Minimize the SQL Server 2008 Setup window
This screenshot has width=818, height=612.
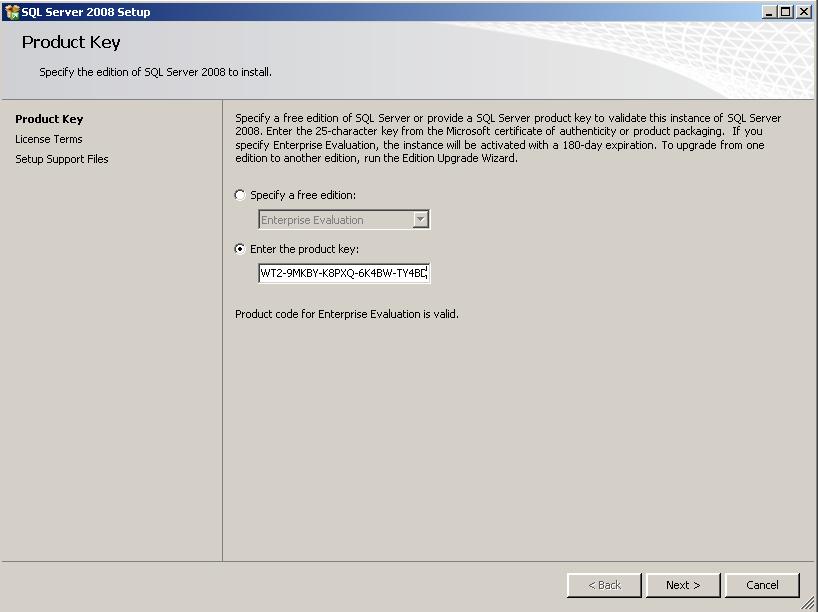point(768,11)
